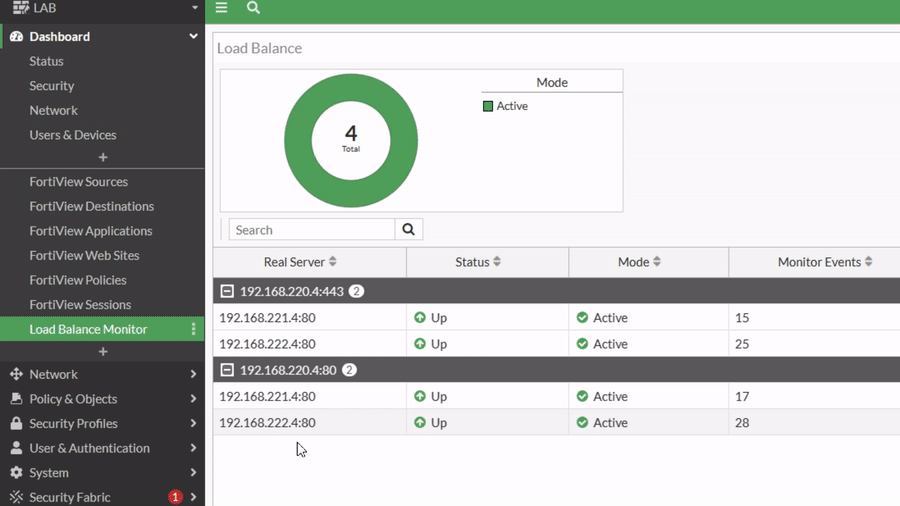The width and height of the screenshot is (900, 506).
Task: Collapse the 192.168.220.4:443 group
Action: [x=227, y=291]
